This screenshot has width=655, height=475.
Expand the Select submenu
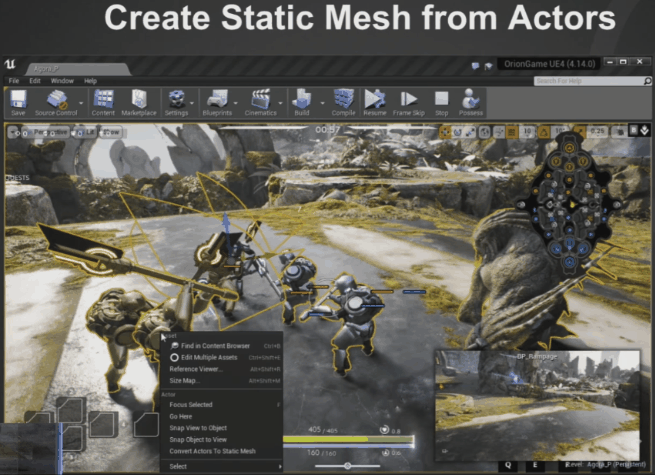click(222, 467)
